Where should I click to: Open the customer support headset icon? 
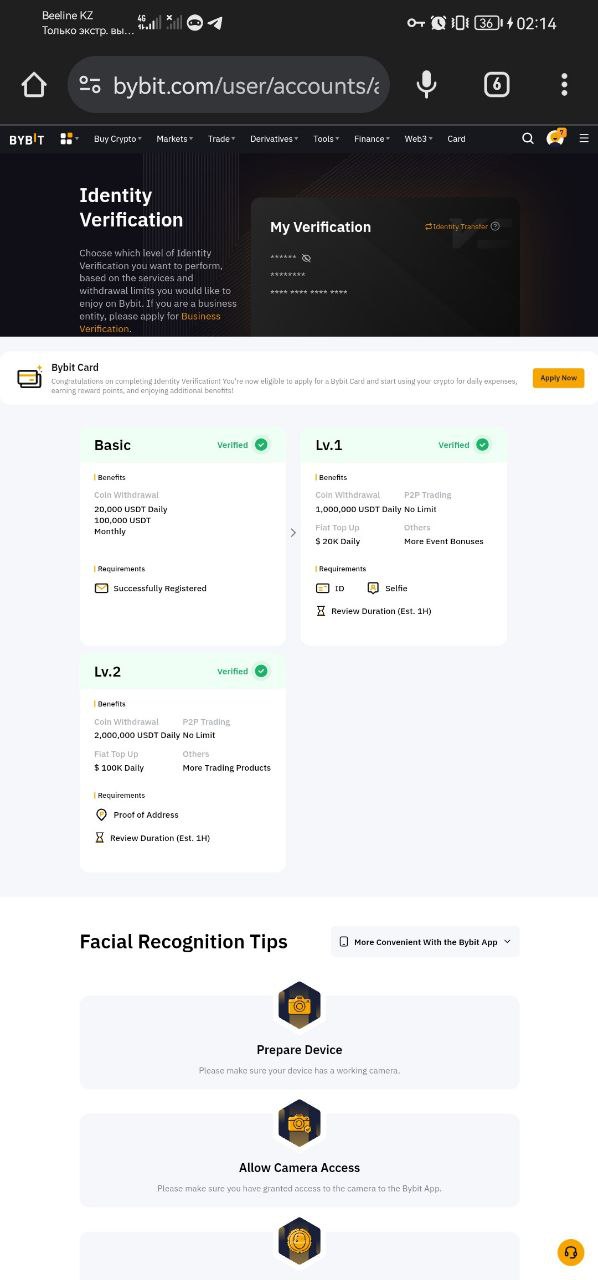click(x=571, y=1252)
